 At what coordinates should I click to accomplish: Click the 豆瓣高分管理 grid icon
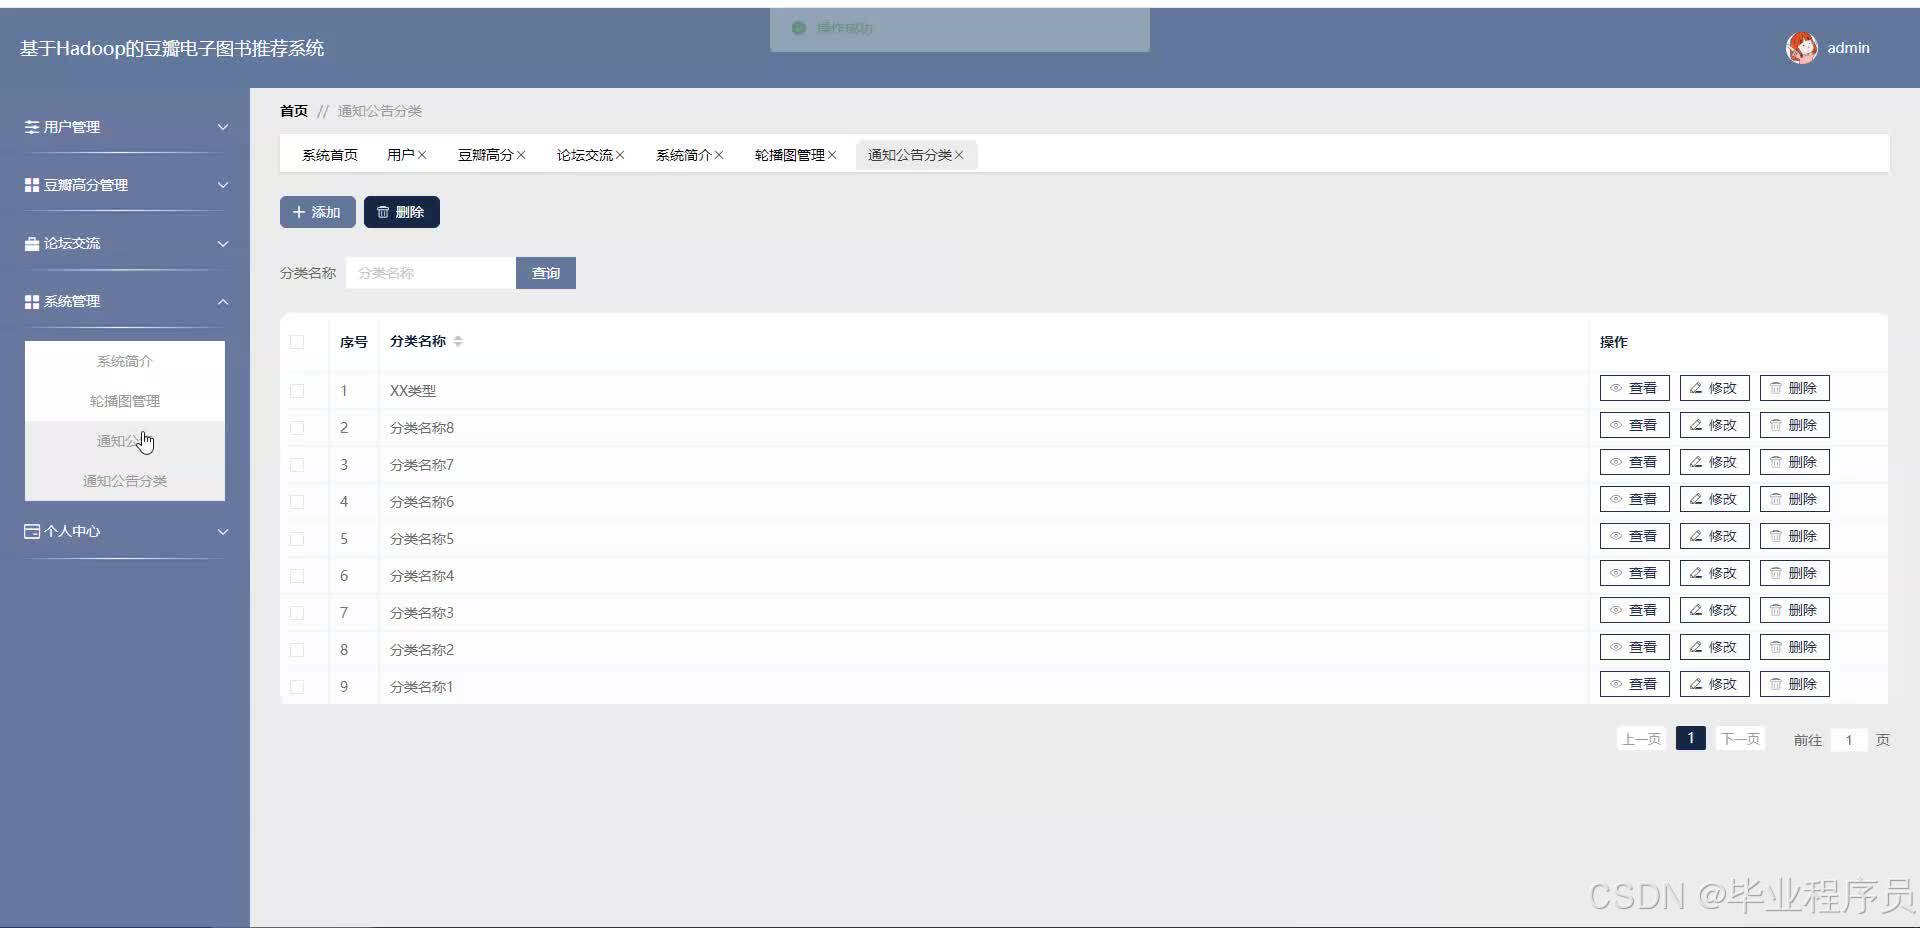point(32,185)
